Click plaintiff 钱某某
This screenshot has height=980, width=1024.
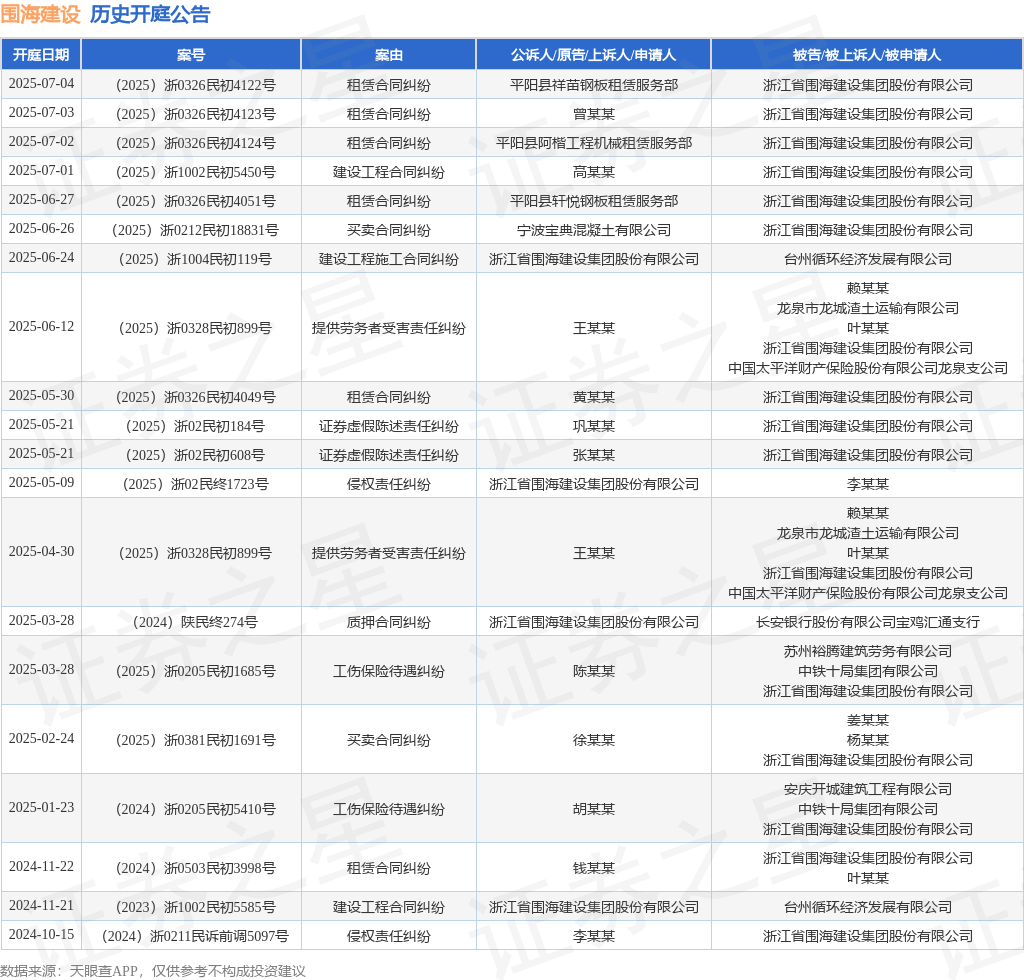(x=594, y=868)
